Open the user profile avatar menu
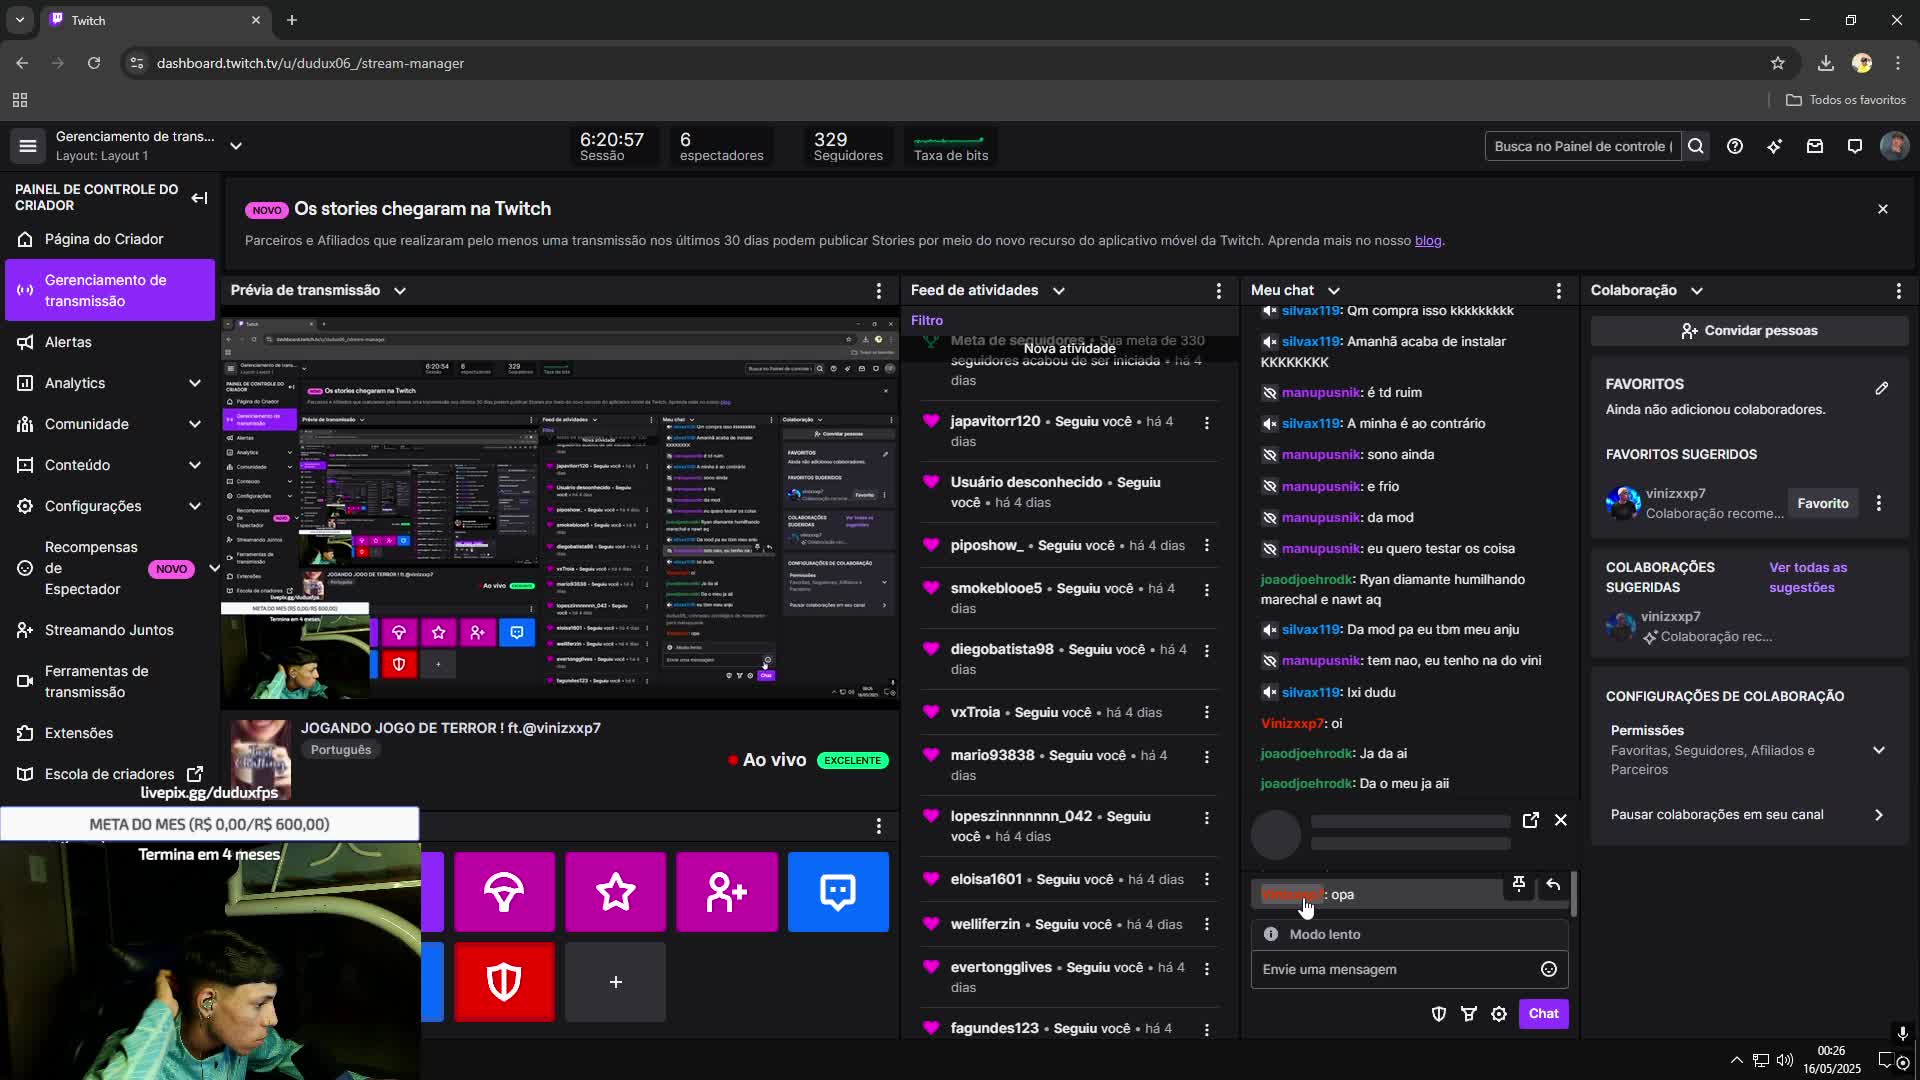This screenshot has height=1080, width=1920. tap(1894, 146)
